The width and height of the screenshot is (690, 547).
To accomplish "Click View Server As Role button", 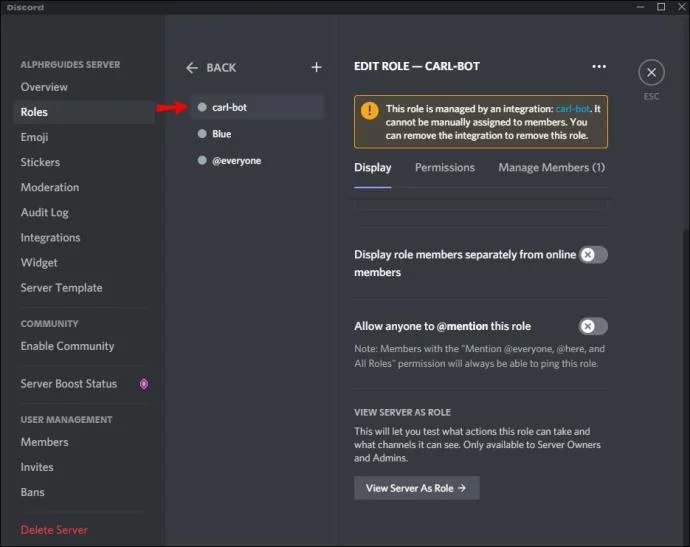I will (x=417, y=488).
